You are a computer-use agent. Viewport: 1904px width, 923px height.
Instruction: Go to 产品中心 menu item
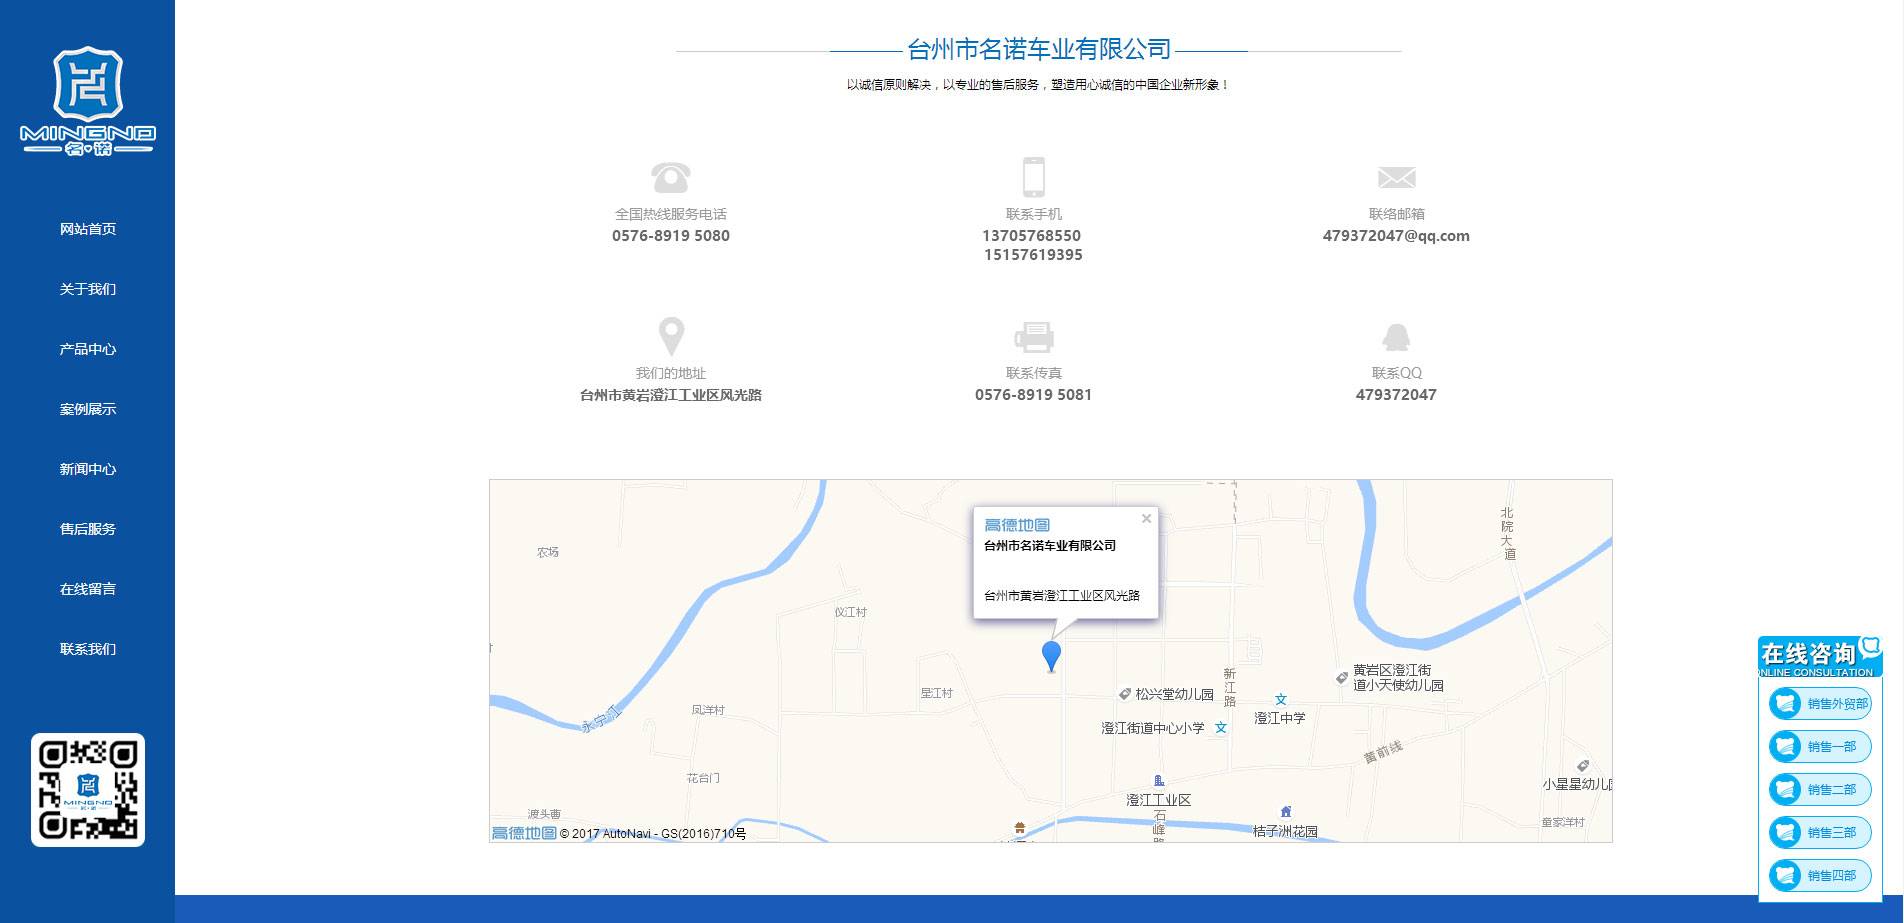coord(88,349)
